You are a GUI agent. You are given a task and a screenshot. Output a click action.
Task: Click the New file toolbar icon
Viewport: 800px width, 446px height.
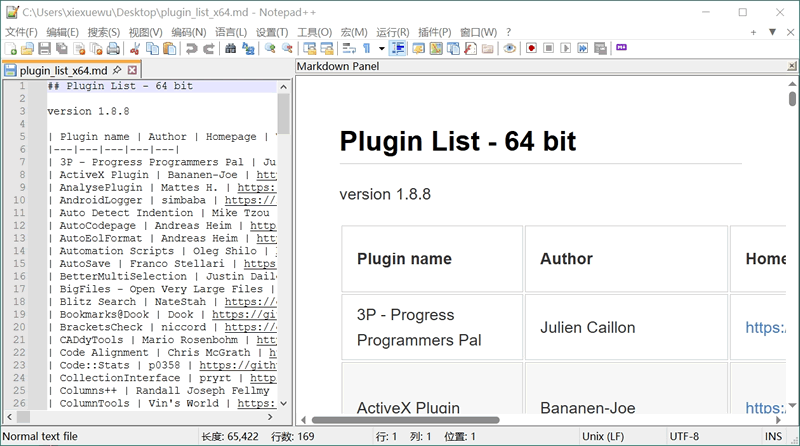tap(10, 48)
